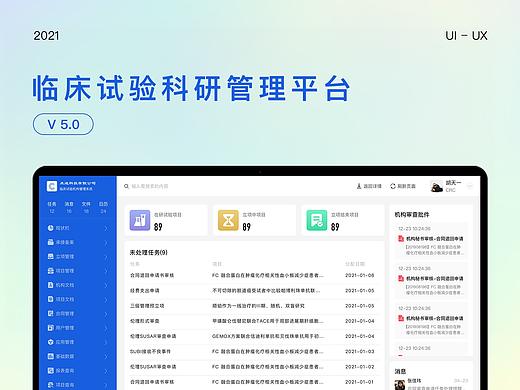Viewport: 520px width, 390px height.
Task: Expand the 立项管理 chevron
Action: coord(106,257)
